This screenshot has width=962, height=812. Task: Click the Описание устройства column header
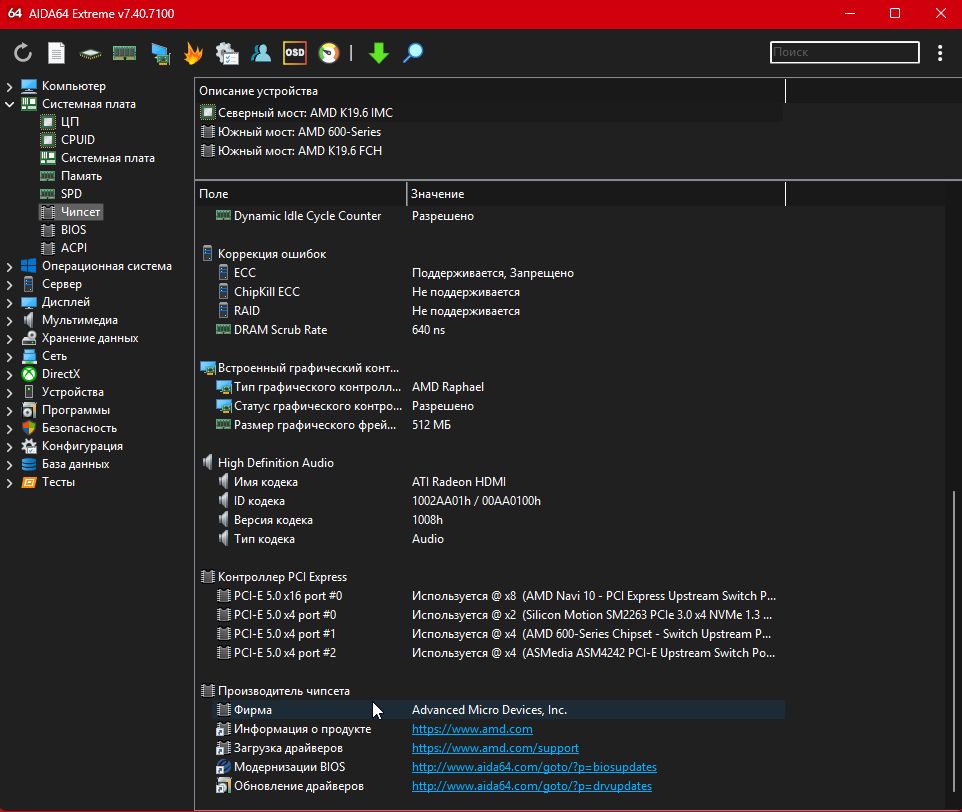coord(490,91)
